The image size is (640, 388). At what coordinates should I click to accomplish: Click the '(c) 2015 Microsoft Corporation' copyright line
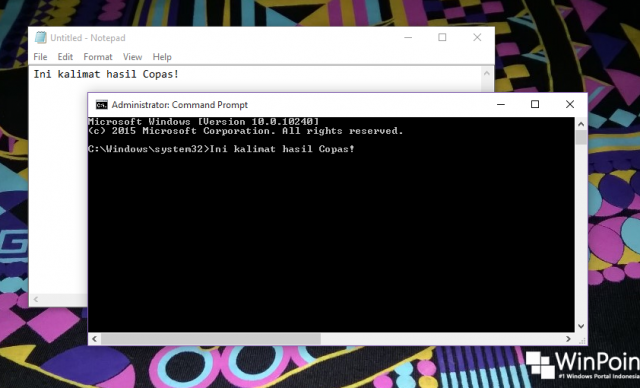(246, 131)
